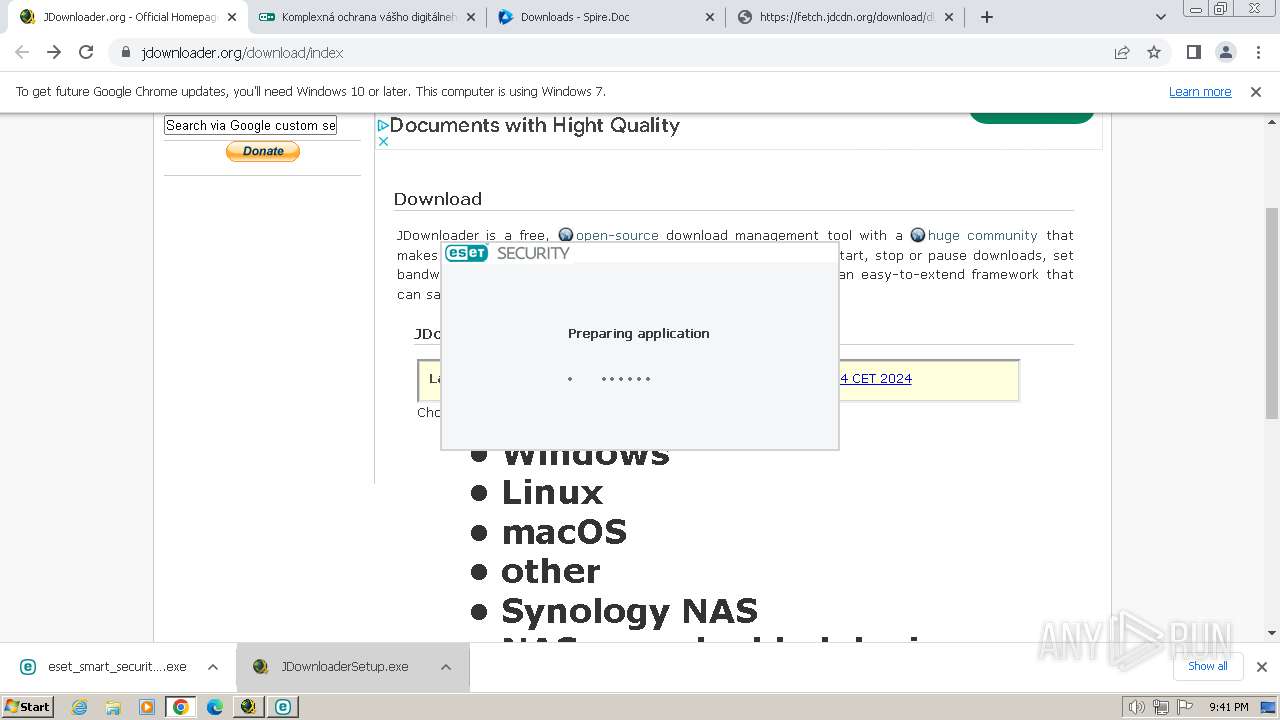Open the Downloads - Spire.Doc tab
The width and height of the screenshot is (1280, 720).
point(605,17)
